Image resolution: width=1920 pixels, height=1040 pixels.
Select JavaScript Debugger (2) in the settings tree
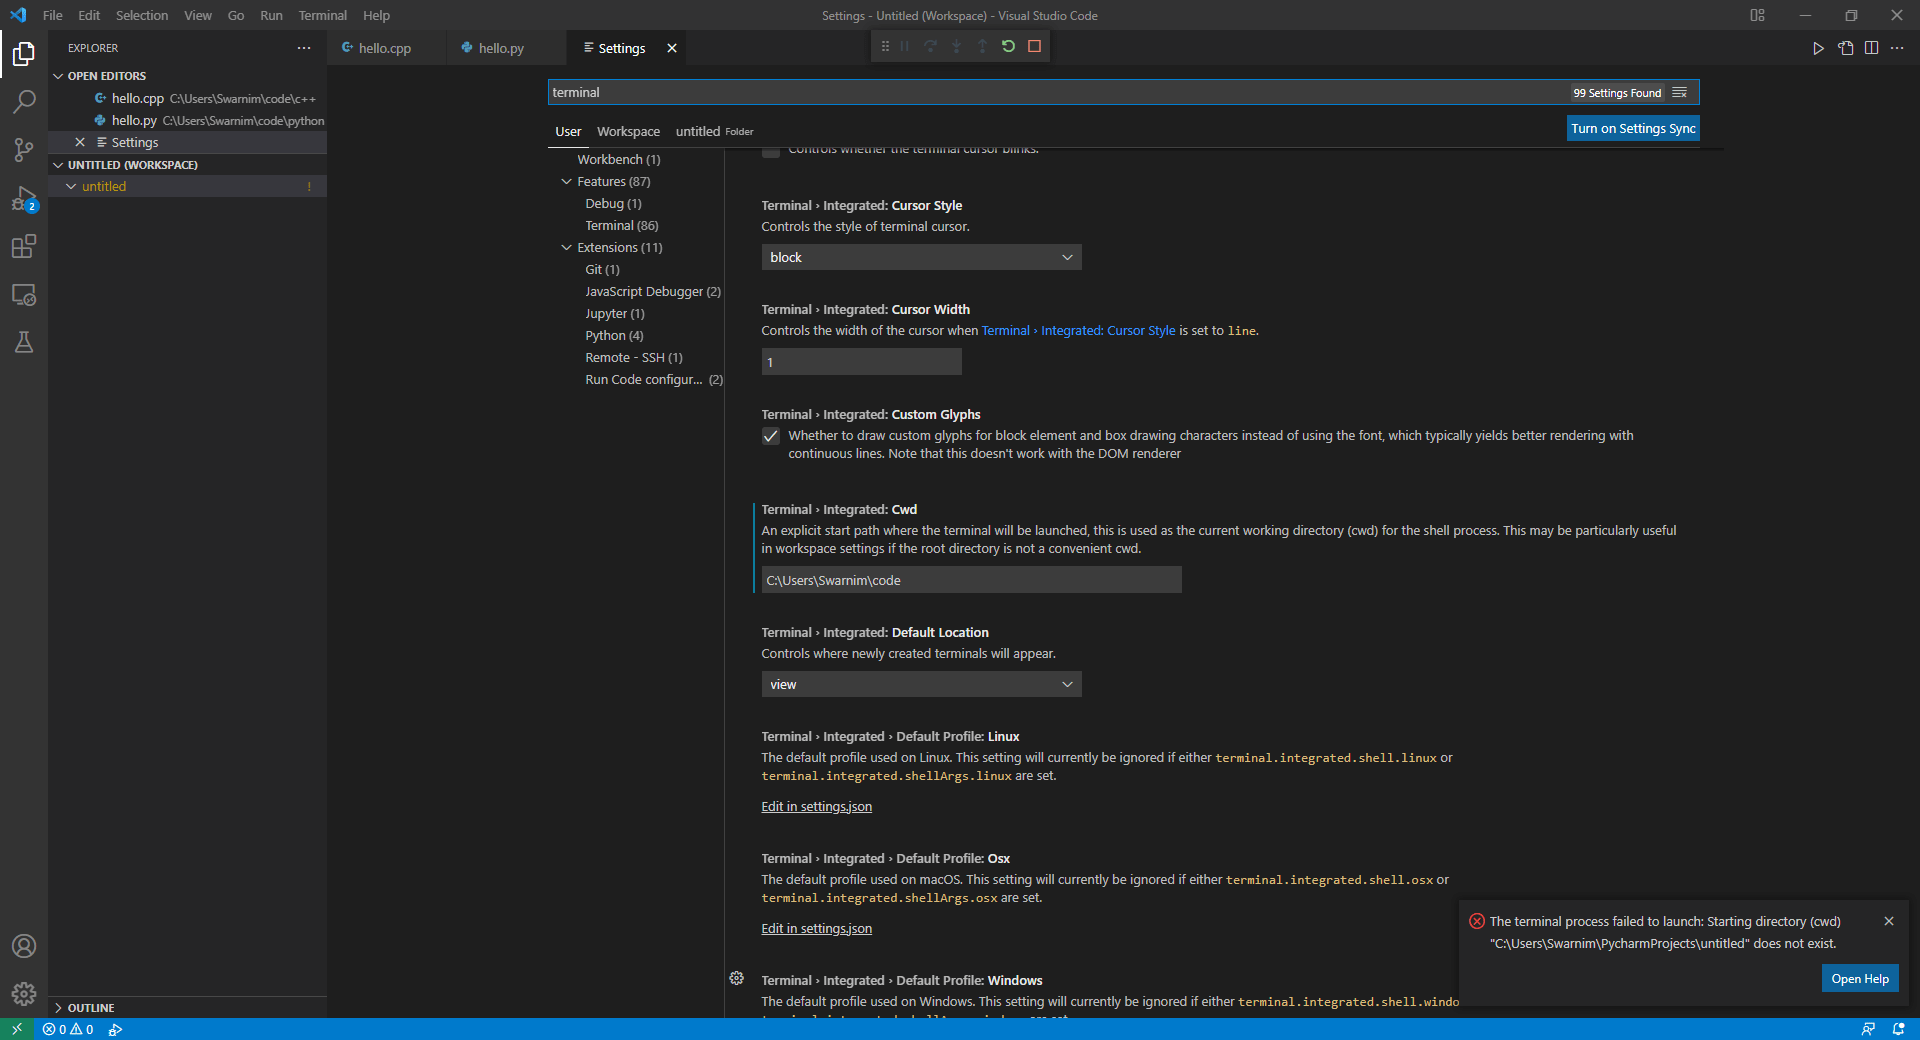(653, 292)
